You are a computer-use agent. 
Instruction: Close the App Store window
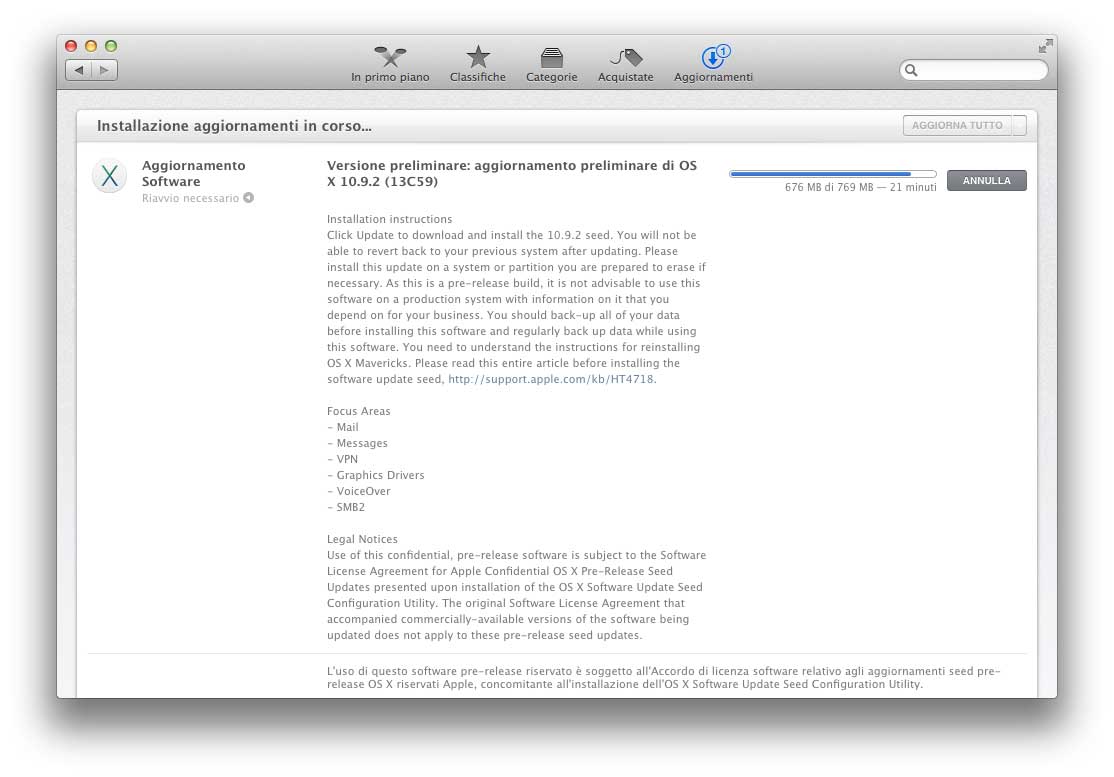(x=70, y=46)
